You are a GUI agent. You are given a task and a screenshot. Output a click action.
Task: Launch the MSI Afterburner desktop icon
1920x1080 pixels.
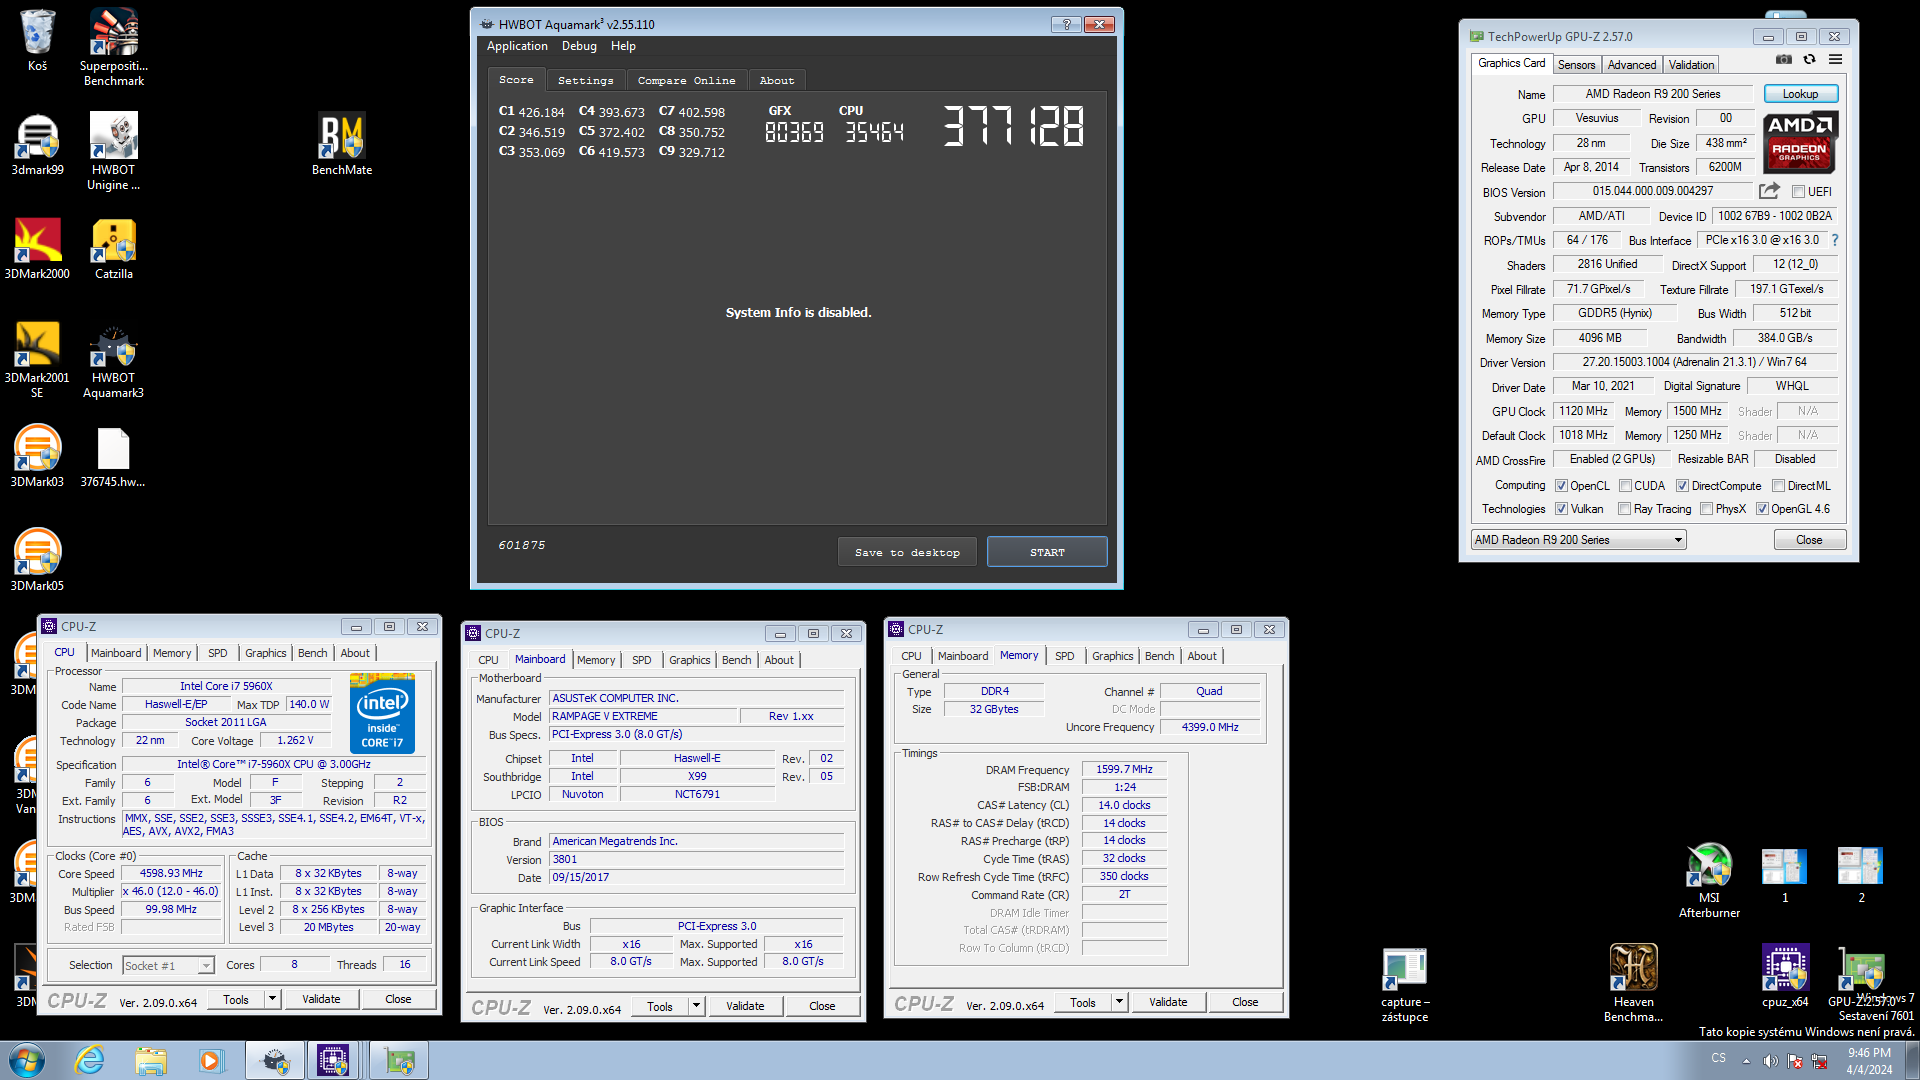(x=1709, y=881)
